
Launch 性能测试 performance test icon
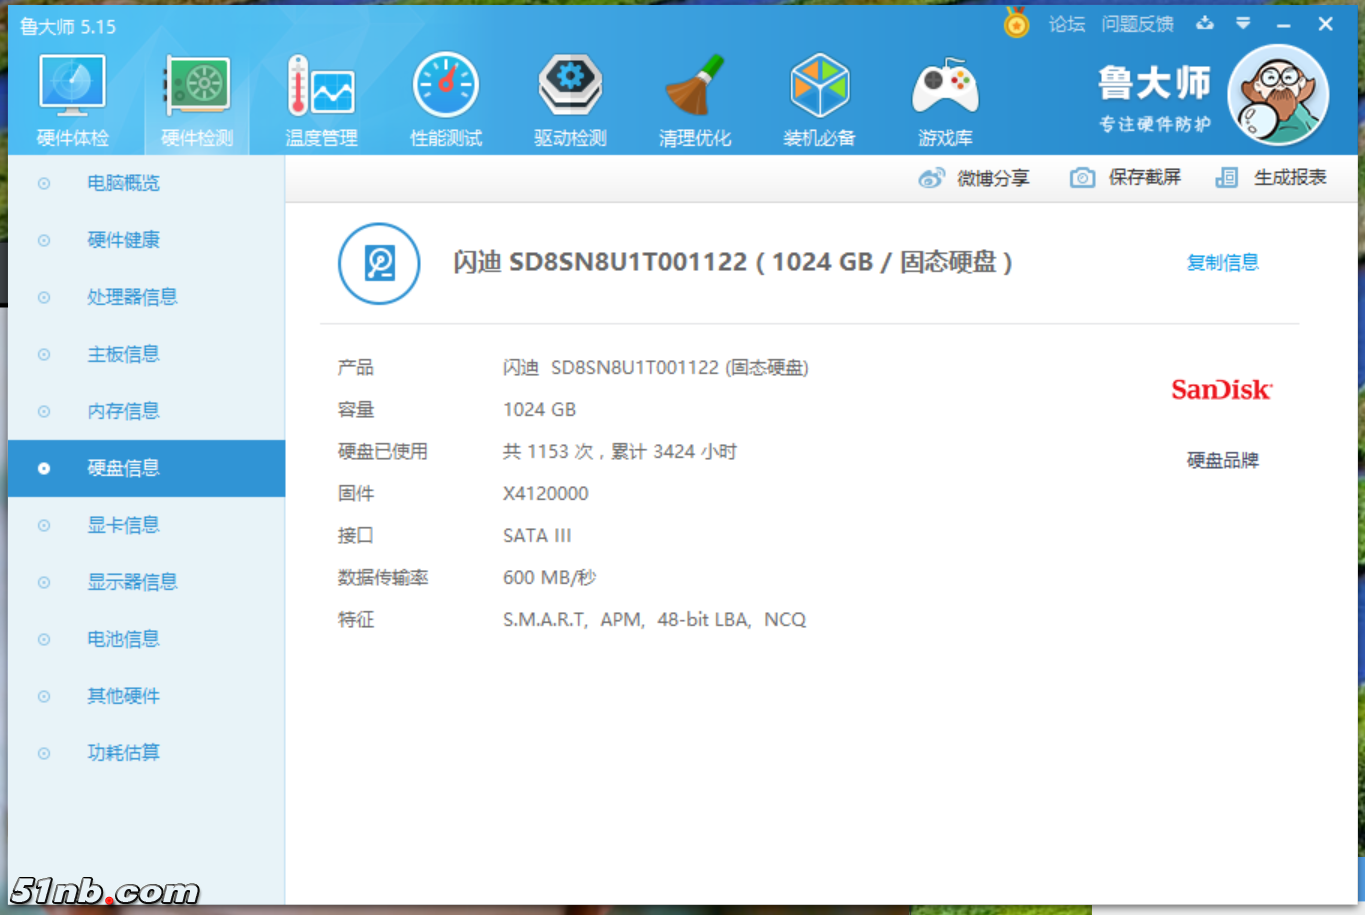[446, 100]
